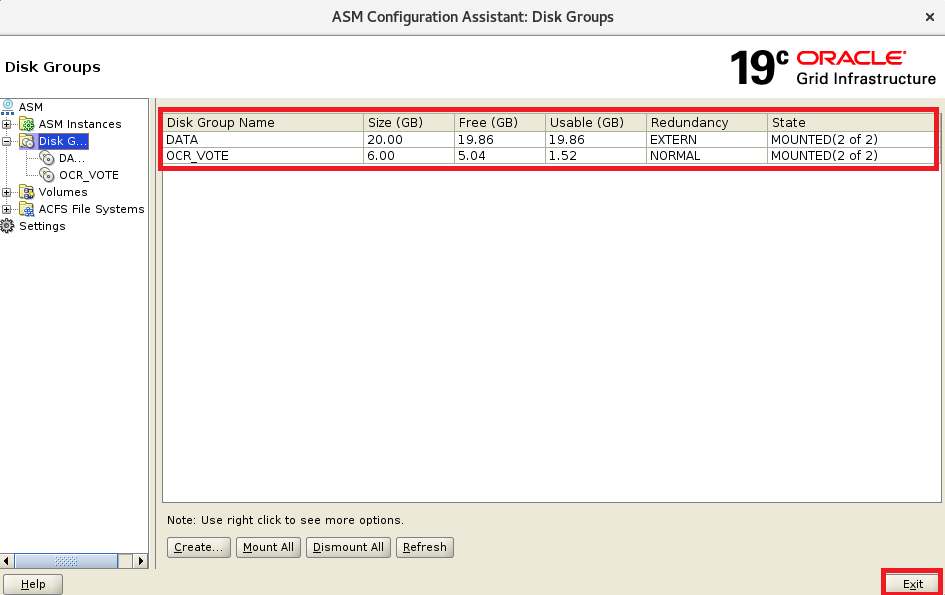Click OCR_VOTE row's MOUNTED(2 of 2) cell
The width and height of the screenshot is (945, 595).
click(852, 156)
